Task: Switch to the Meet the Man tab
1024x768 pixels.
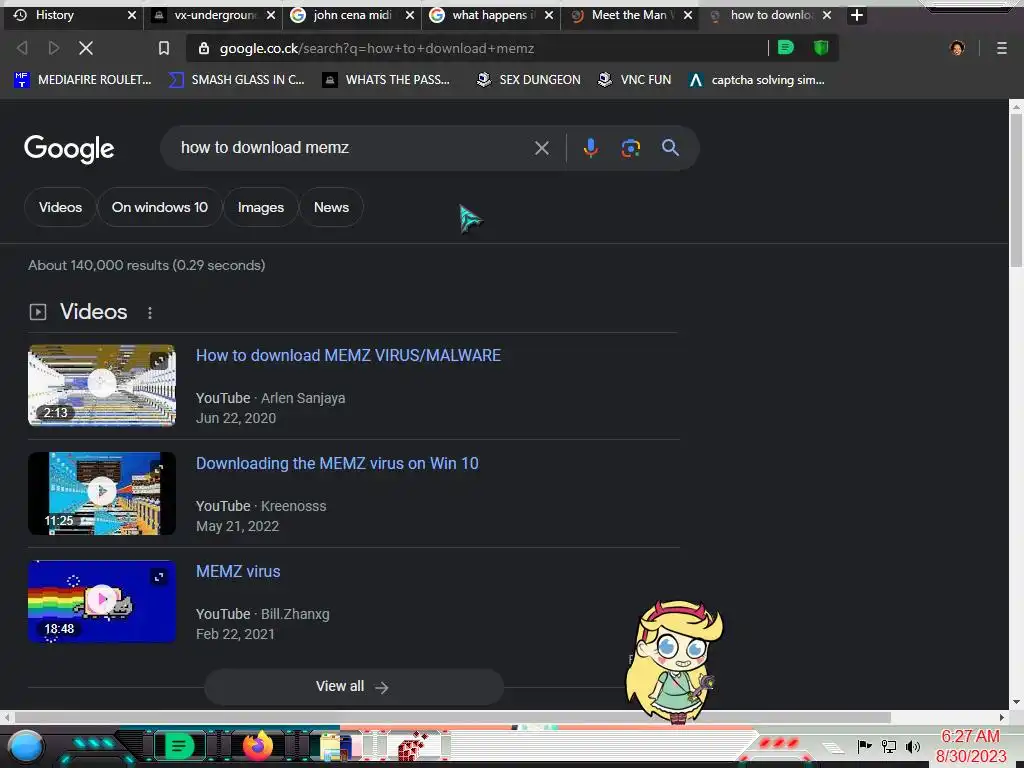Action: (629, 15)
